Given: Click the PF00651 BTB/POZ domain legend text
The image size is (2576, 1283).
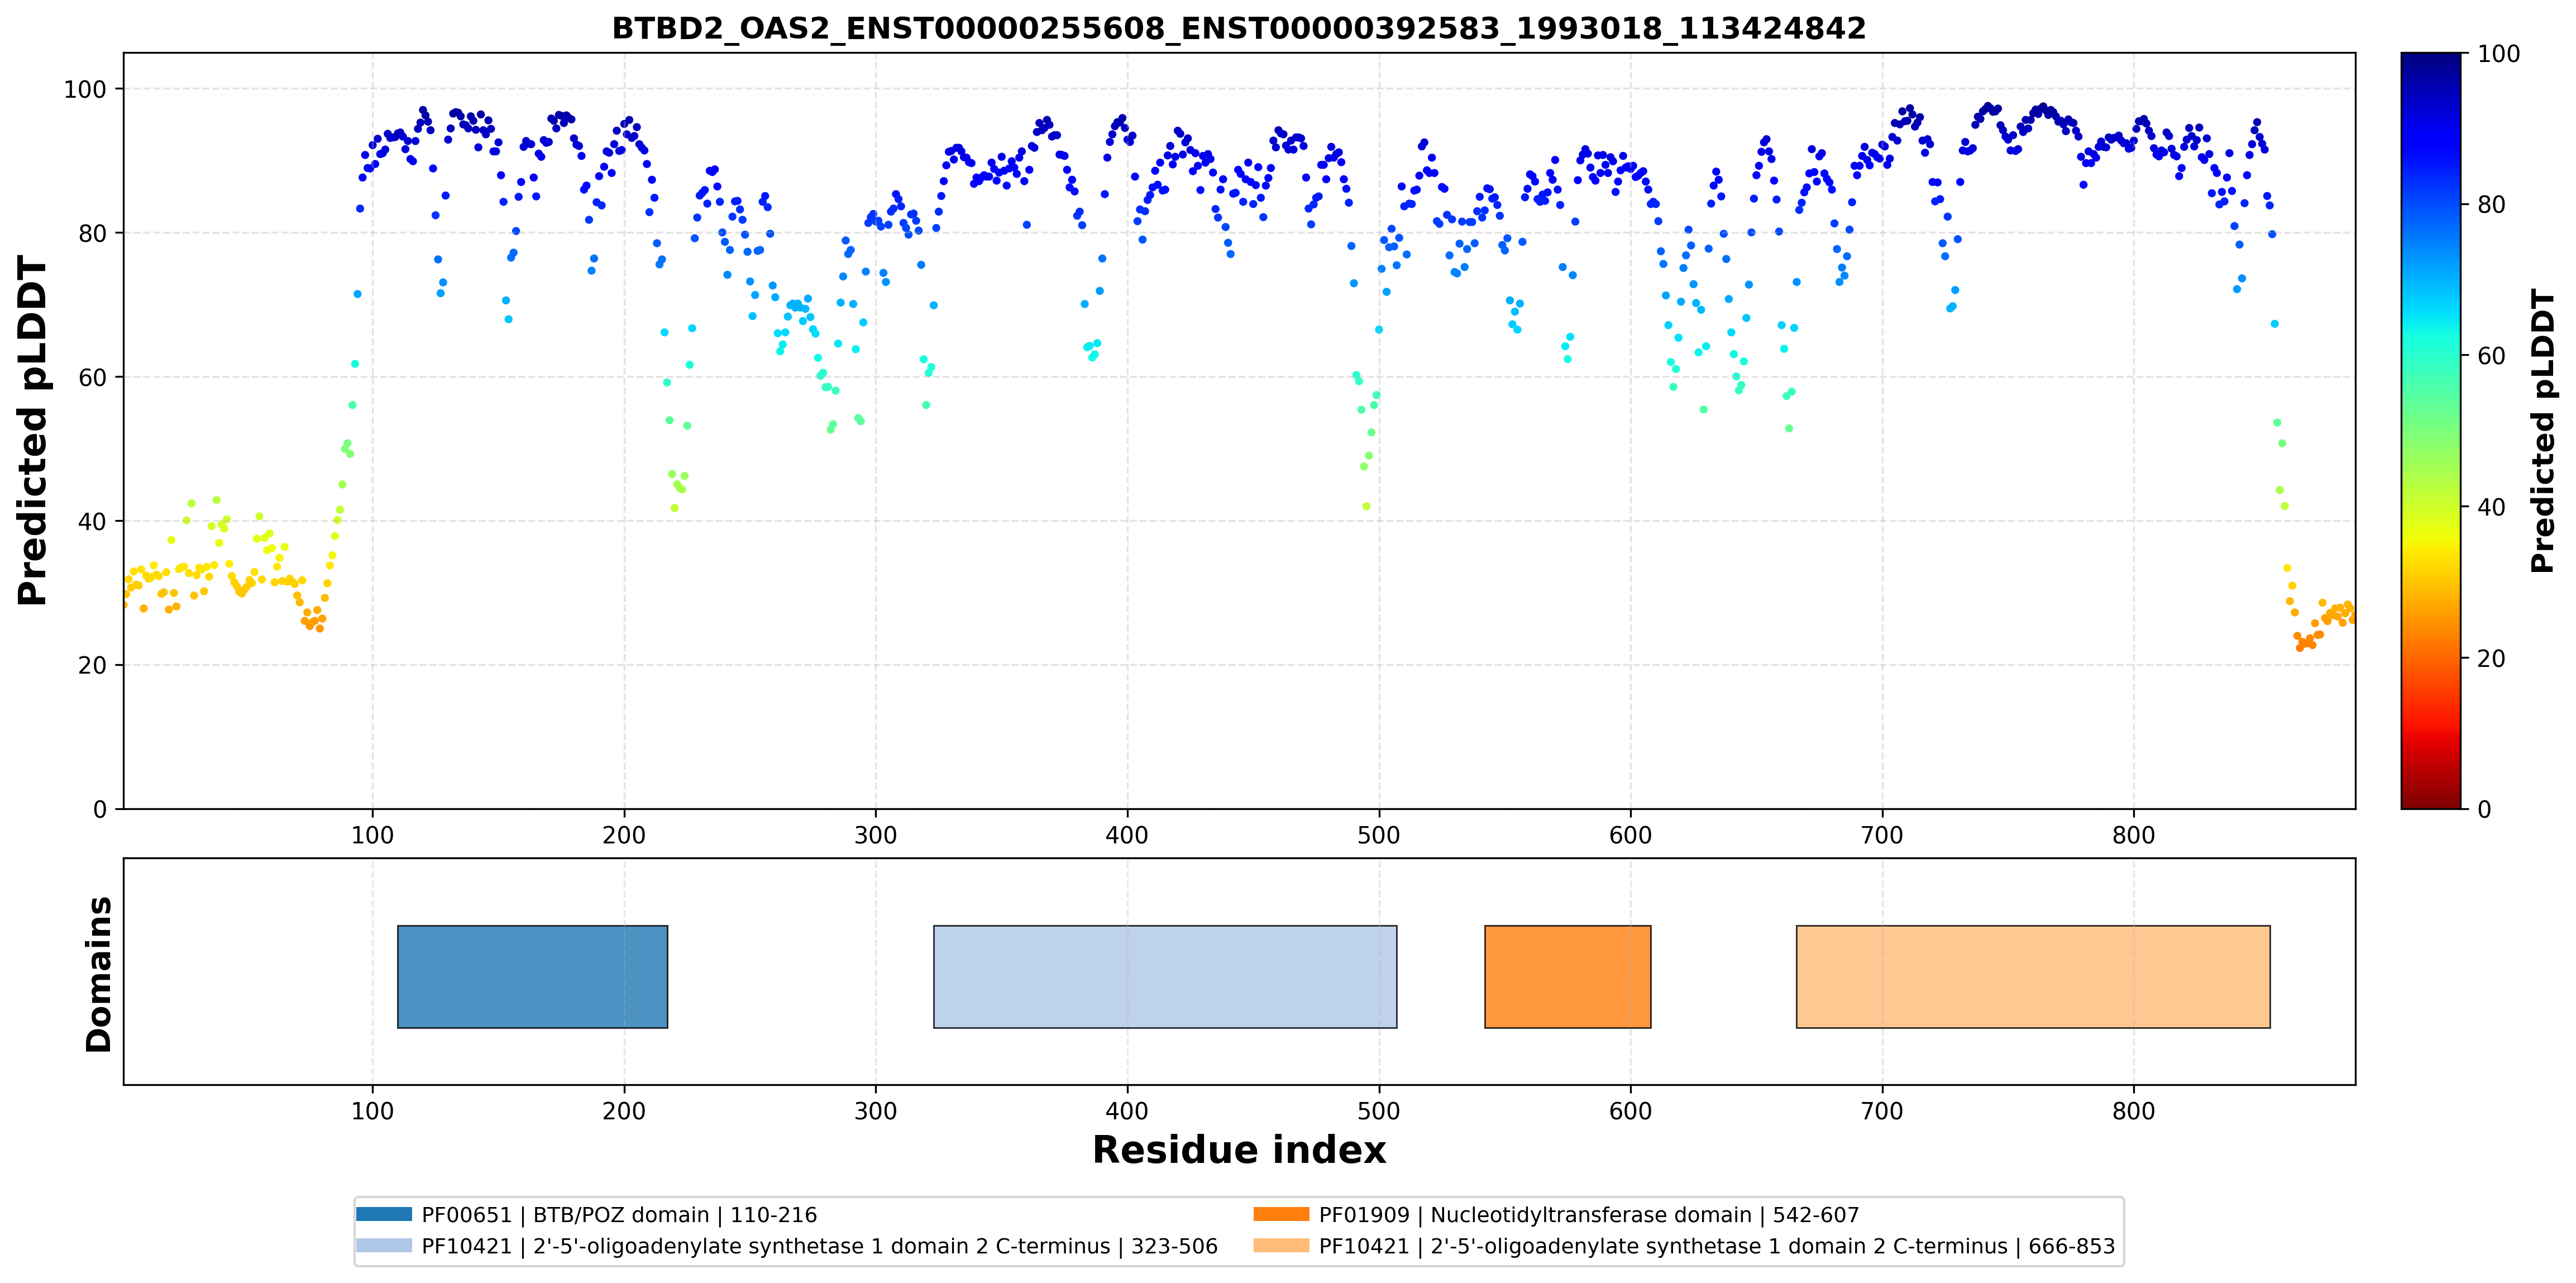Looking at the screenshot, I should point(619,1215).
